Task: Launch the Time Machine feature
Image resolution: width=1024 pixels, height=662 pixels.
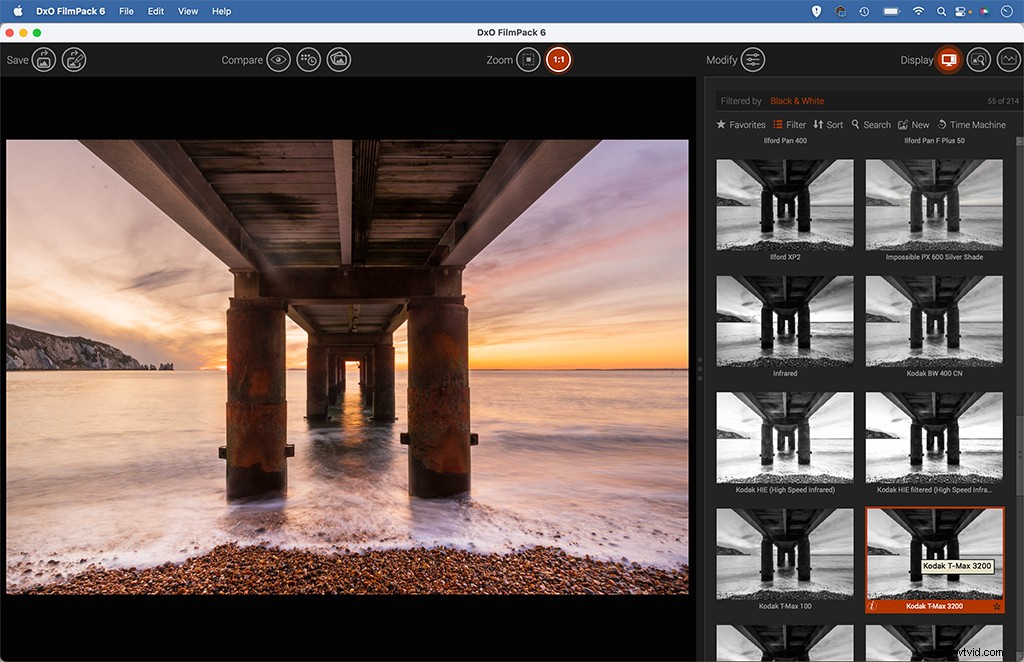Action: pos(974,124)
